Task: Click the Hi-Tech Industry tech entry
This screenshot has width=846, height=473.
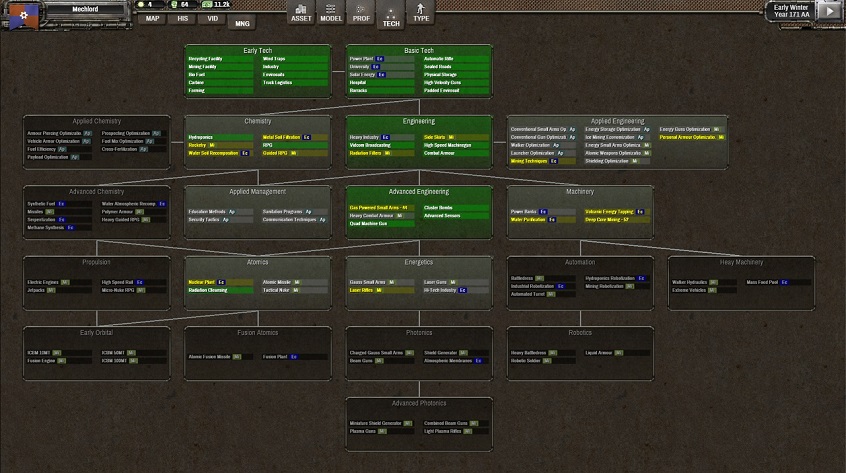Action: click(456, 290)
